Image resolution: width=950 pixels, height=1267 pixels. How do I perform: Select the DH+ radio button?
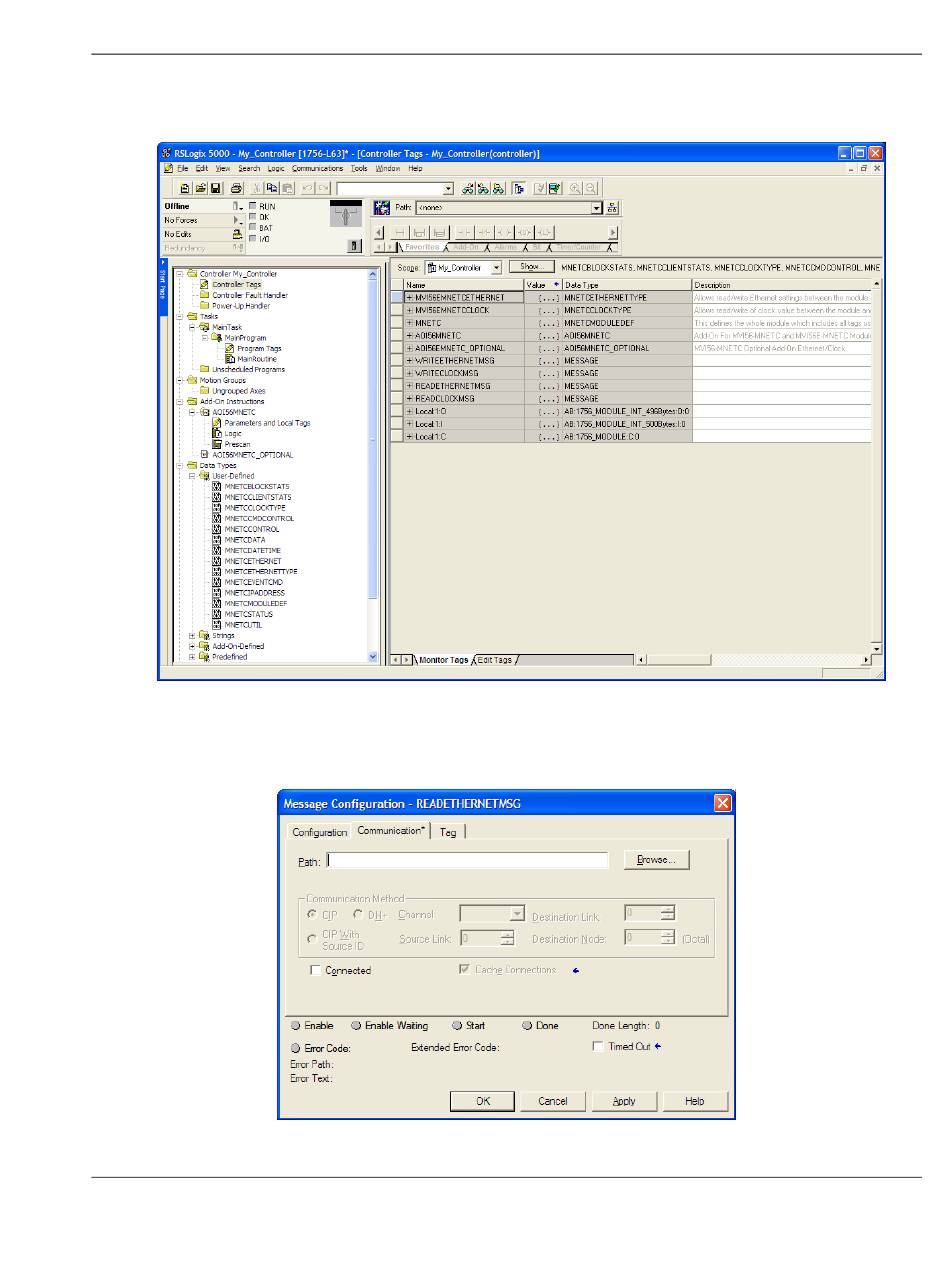[359, 914]
